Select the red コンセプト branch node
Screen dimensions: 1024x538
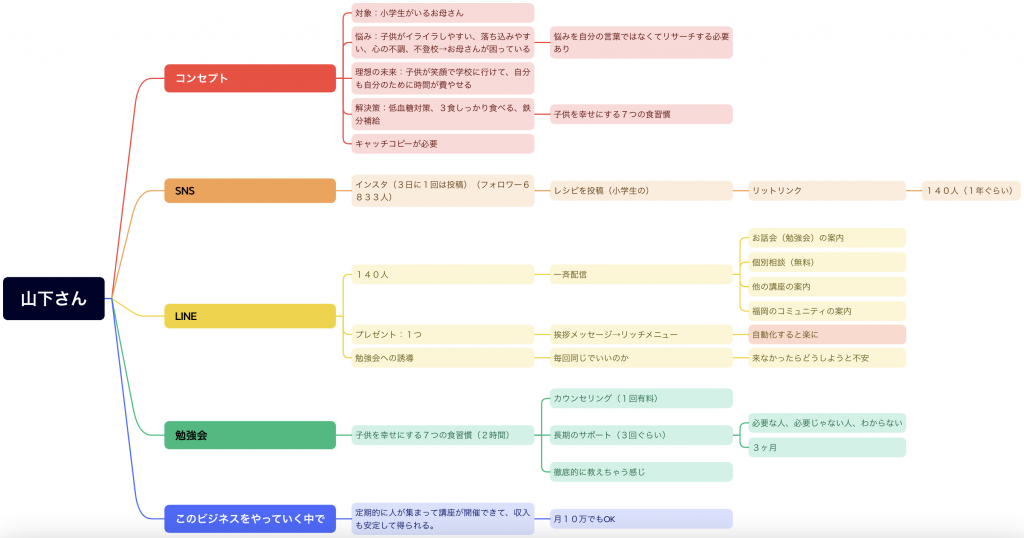pyautogui.click(x=250, y=78)
